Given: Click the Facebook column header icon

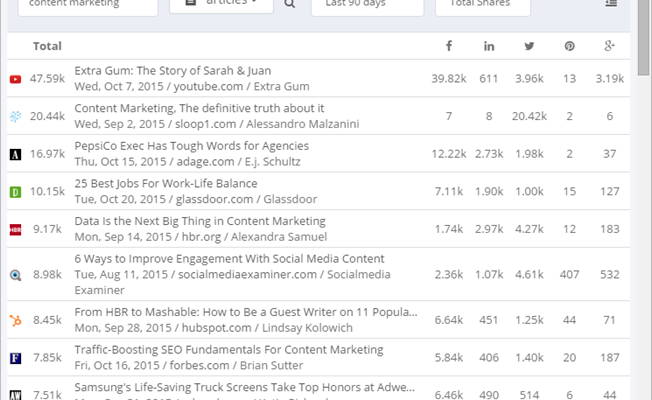Looking at the screenshot, I should [x=449, y=46].
